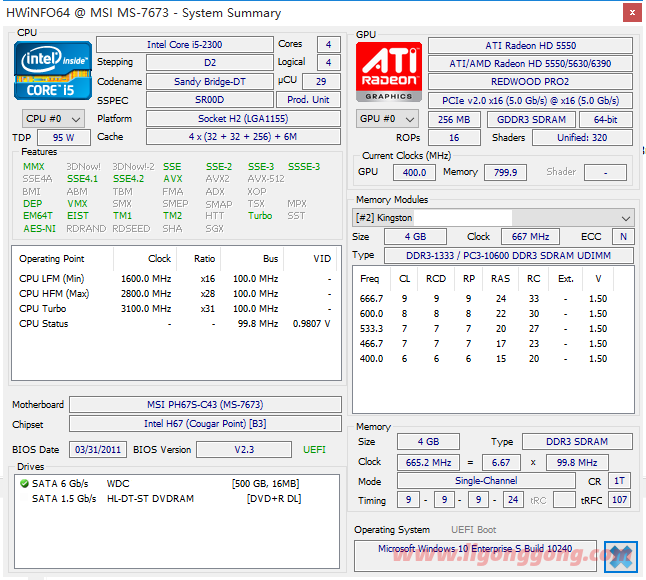The image size is (646, 580).
Task: Select the HL-DT-ST DVDRAM drive entry
Action: (x=150, y=498)
